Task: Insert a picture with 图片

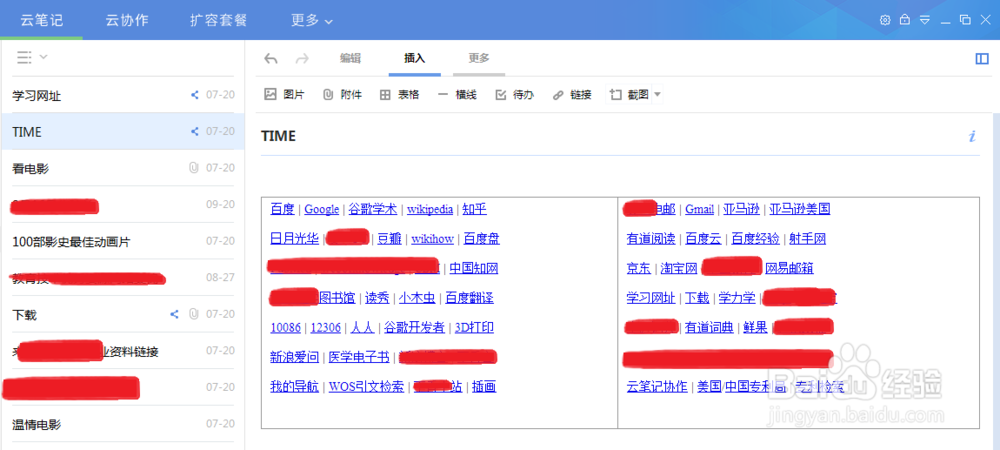Action: [x=284, y=94]
